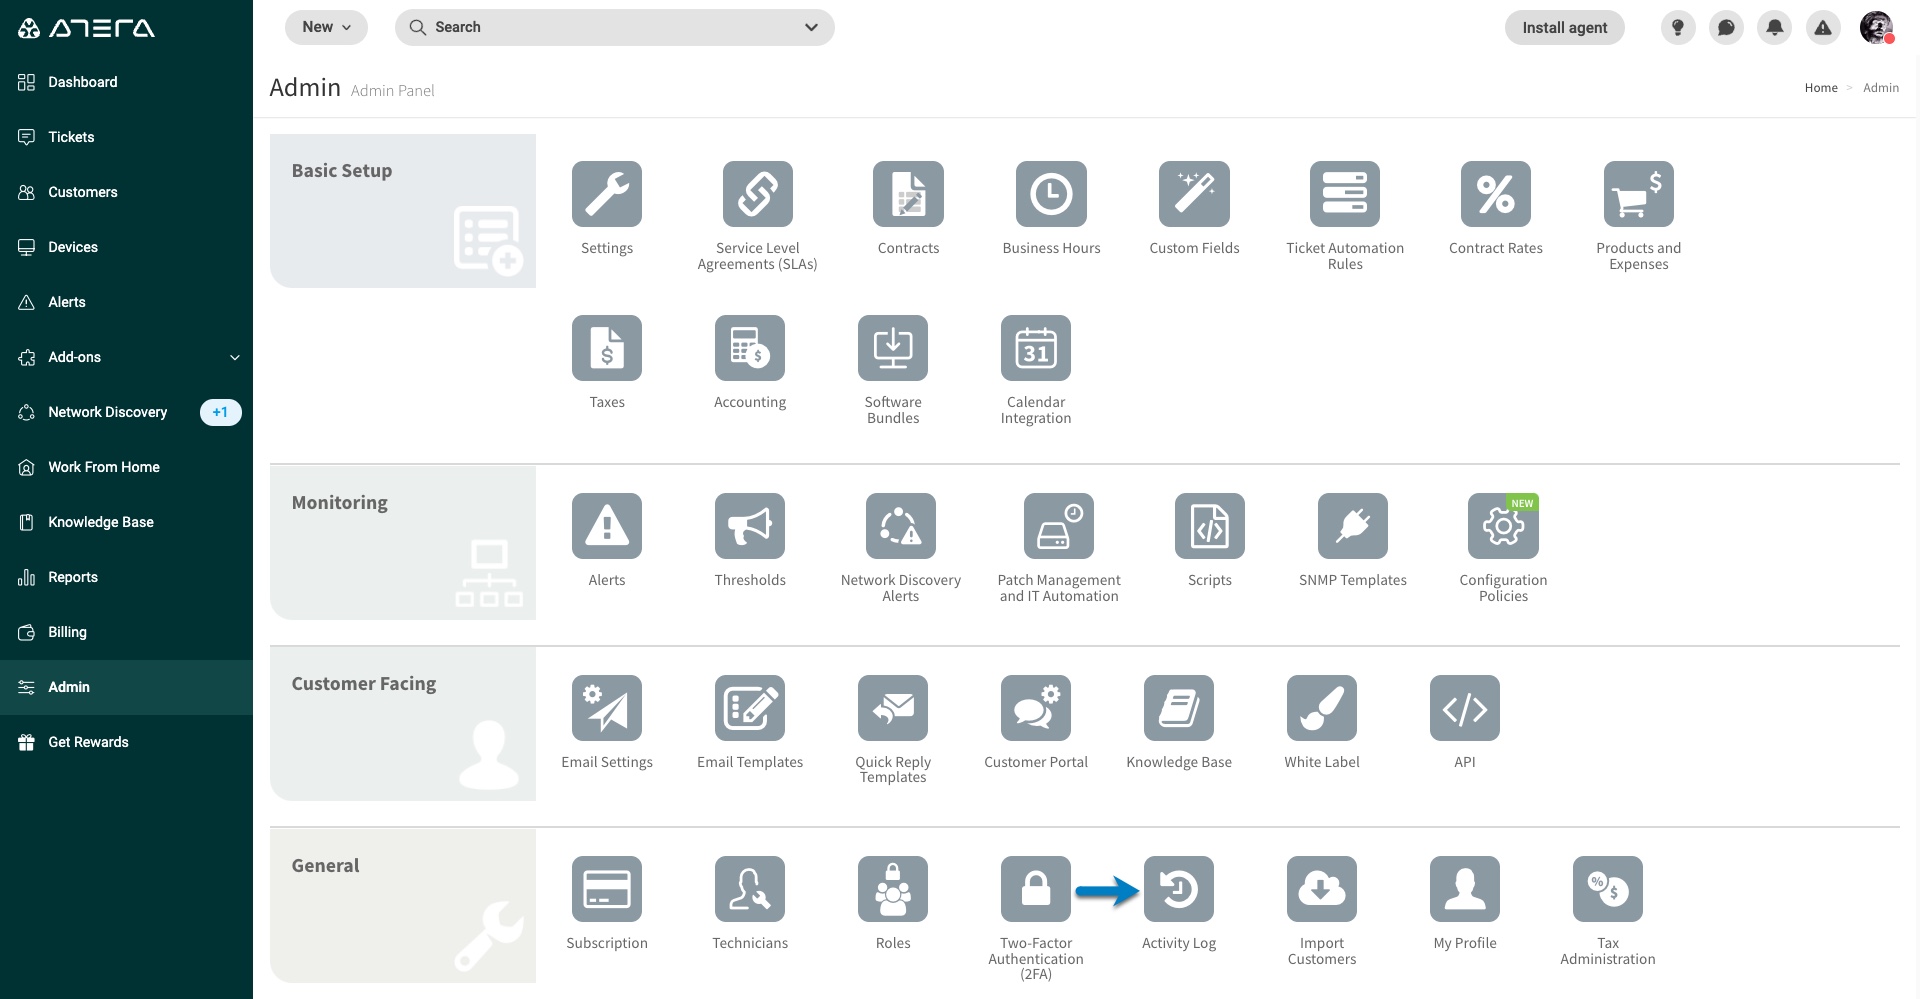Open Devices in sidebar
The image size is (1920, 999).
coord(126,247)
